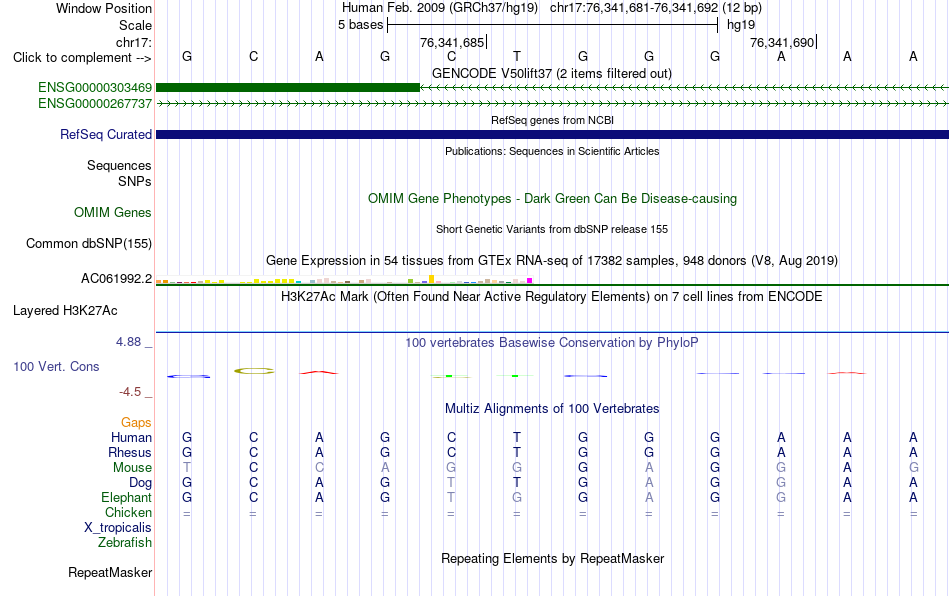
Task: Click the green ENSG00000303469 exon block
Action: pyautogui.click(x=288, y=88)
